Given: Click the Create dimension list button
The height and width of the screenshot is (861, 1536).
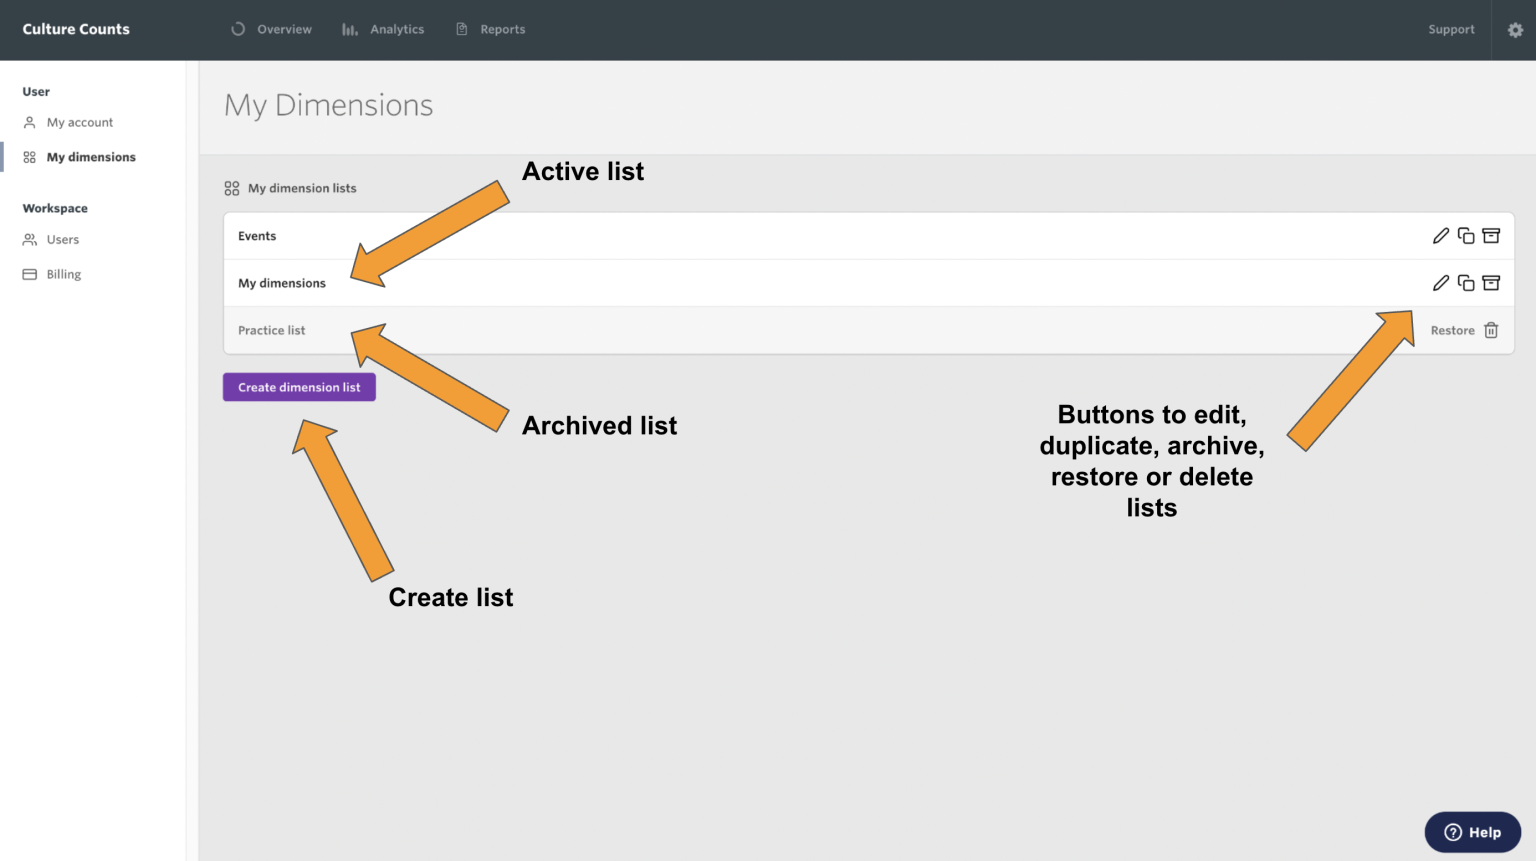Looking at the screenshot, I should click(x=299, y=387).
